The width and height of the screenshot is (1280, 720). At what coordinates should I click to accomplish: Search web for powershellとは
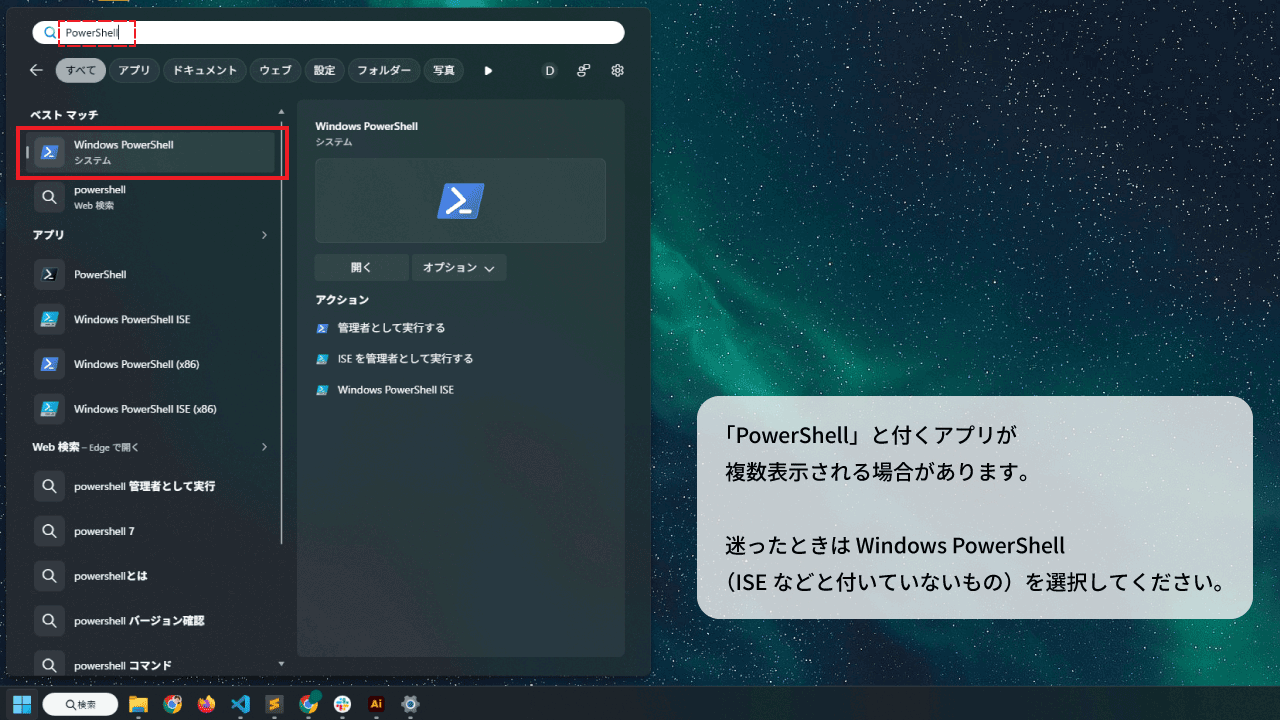[x=150, y=576]
